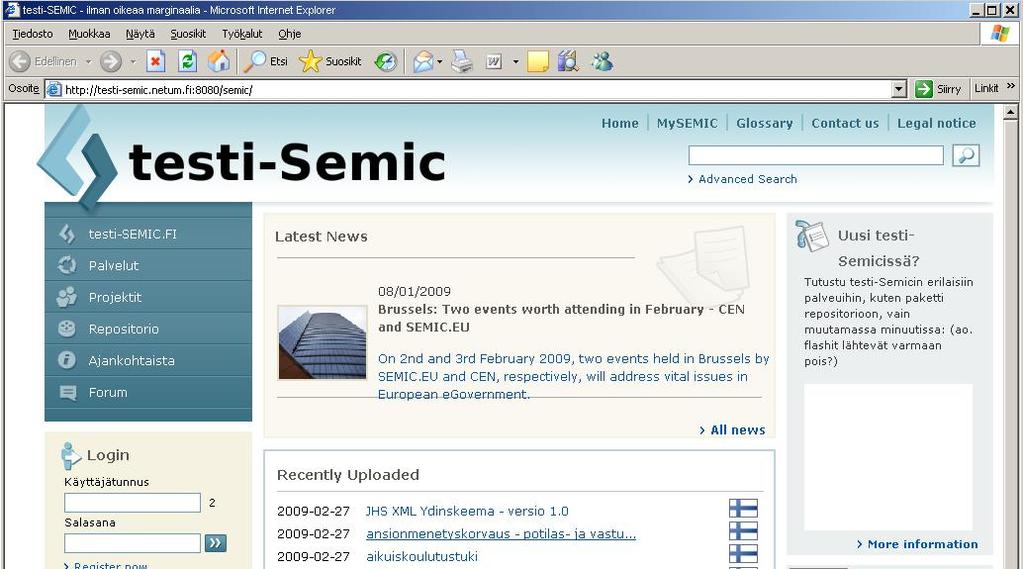Open the aikuiskoulutustuki link
The height and width of the screenshot is (569, 1023).
[x=422, y=556]
